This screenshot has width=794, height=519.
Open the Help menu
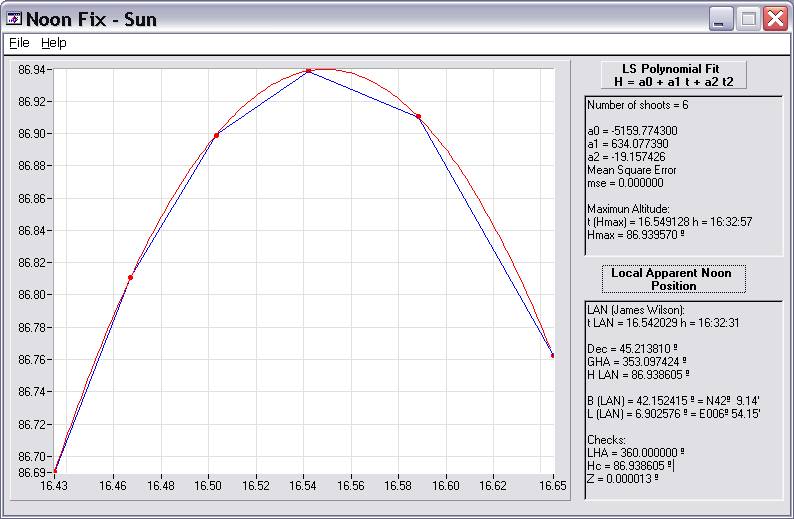pos(53,43)
